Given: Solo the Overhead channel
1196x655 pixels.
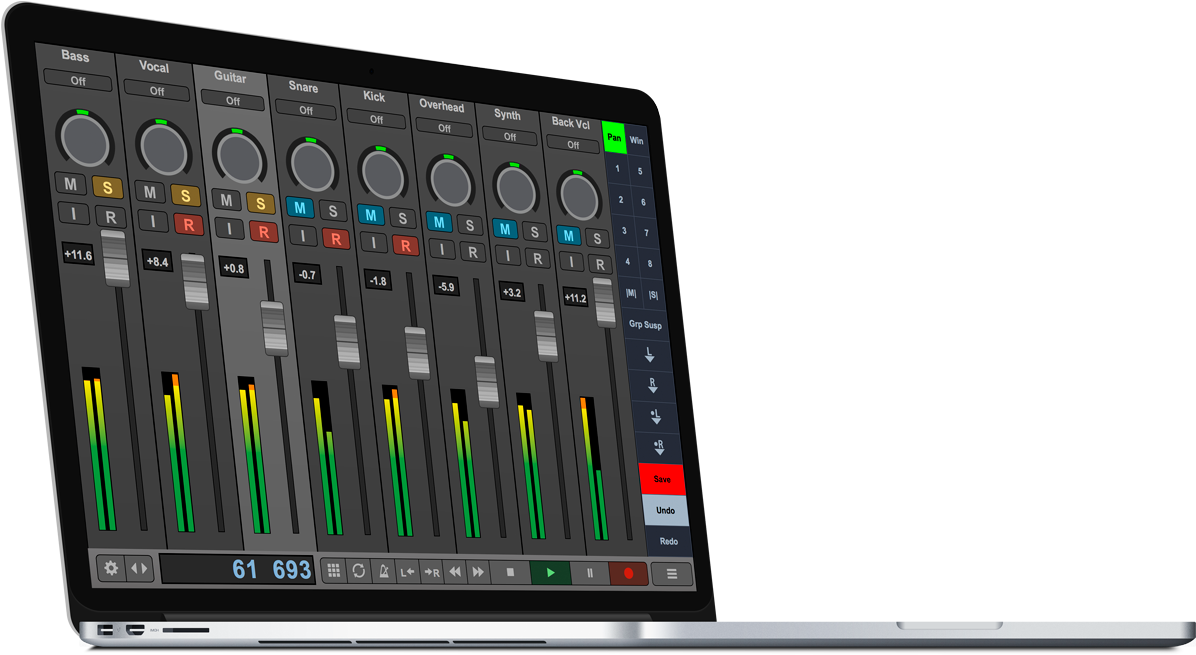Looking at the screenshot, I should point(470,225).
